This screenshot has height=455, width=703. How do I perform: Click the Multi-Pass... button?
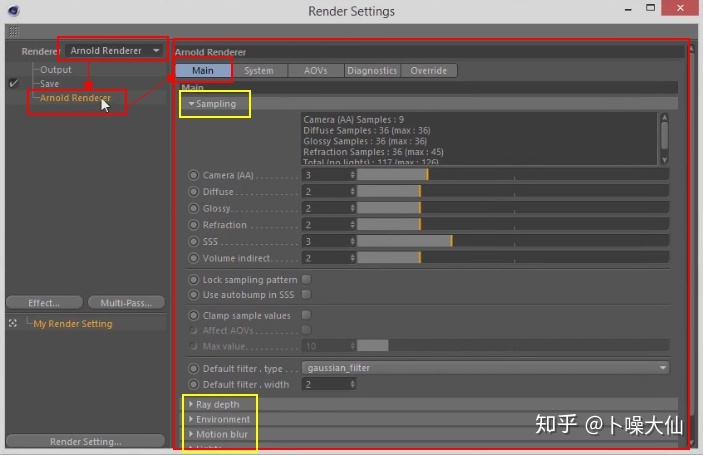126,303
